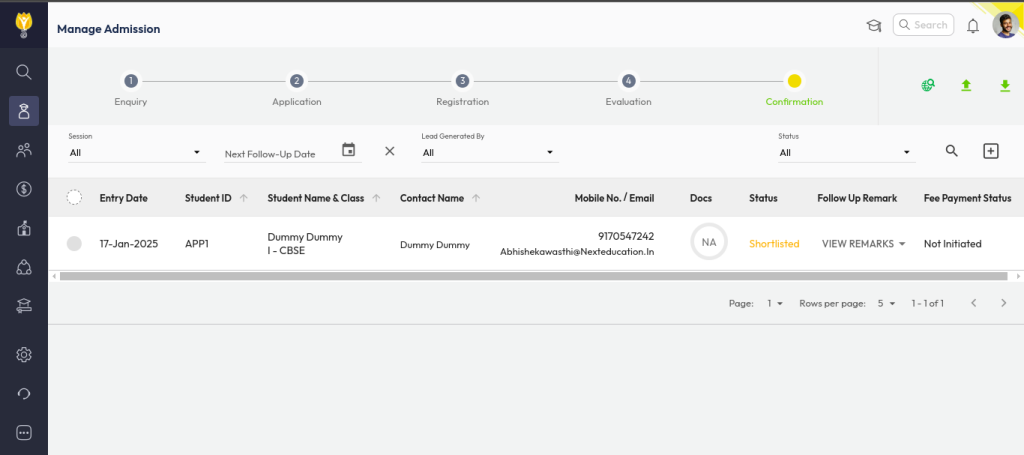The image size is (1024, 455).
Task: Clear the follow-up date with X icon
Action: pos(390,151)
